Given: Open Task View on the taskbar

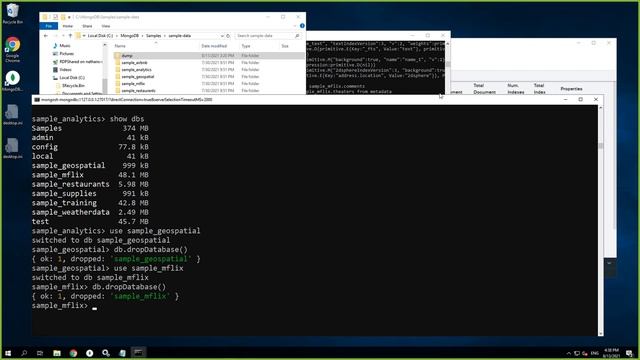Looking at the screenshot, I should click(40, 353).
